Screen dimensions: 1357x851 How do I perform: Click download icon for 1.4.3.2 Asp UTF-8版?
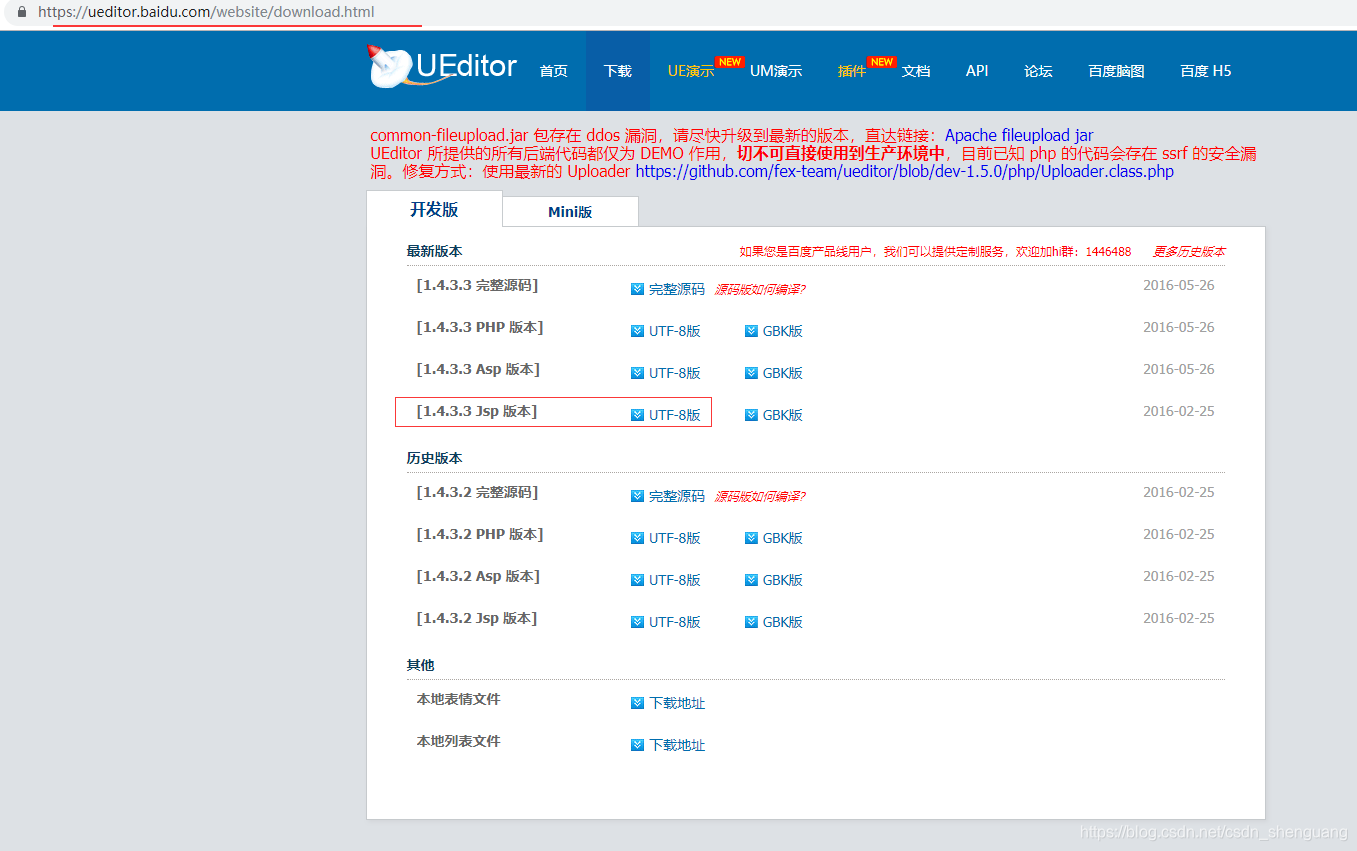pos(637,580)
